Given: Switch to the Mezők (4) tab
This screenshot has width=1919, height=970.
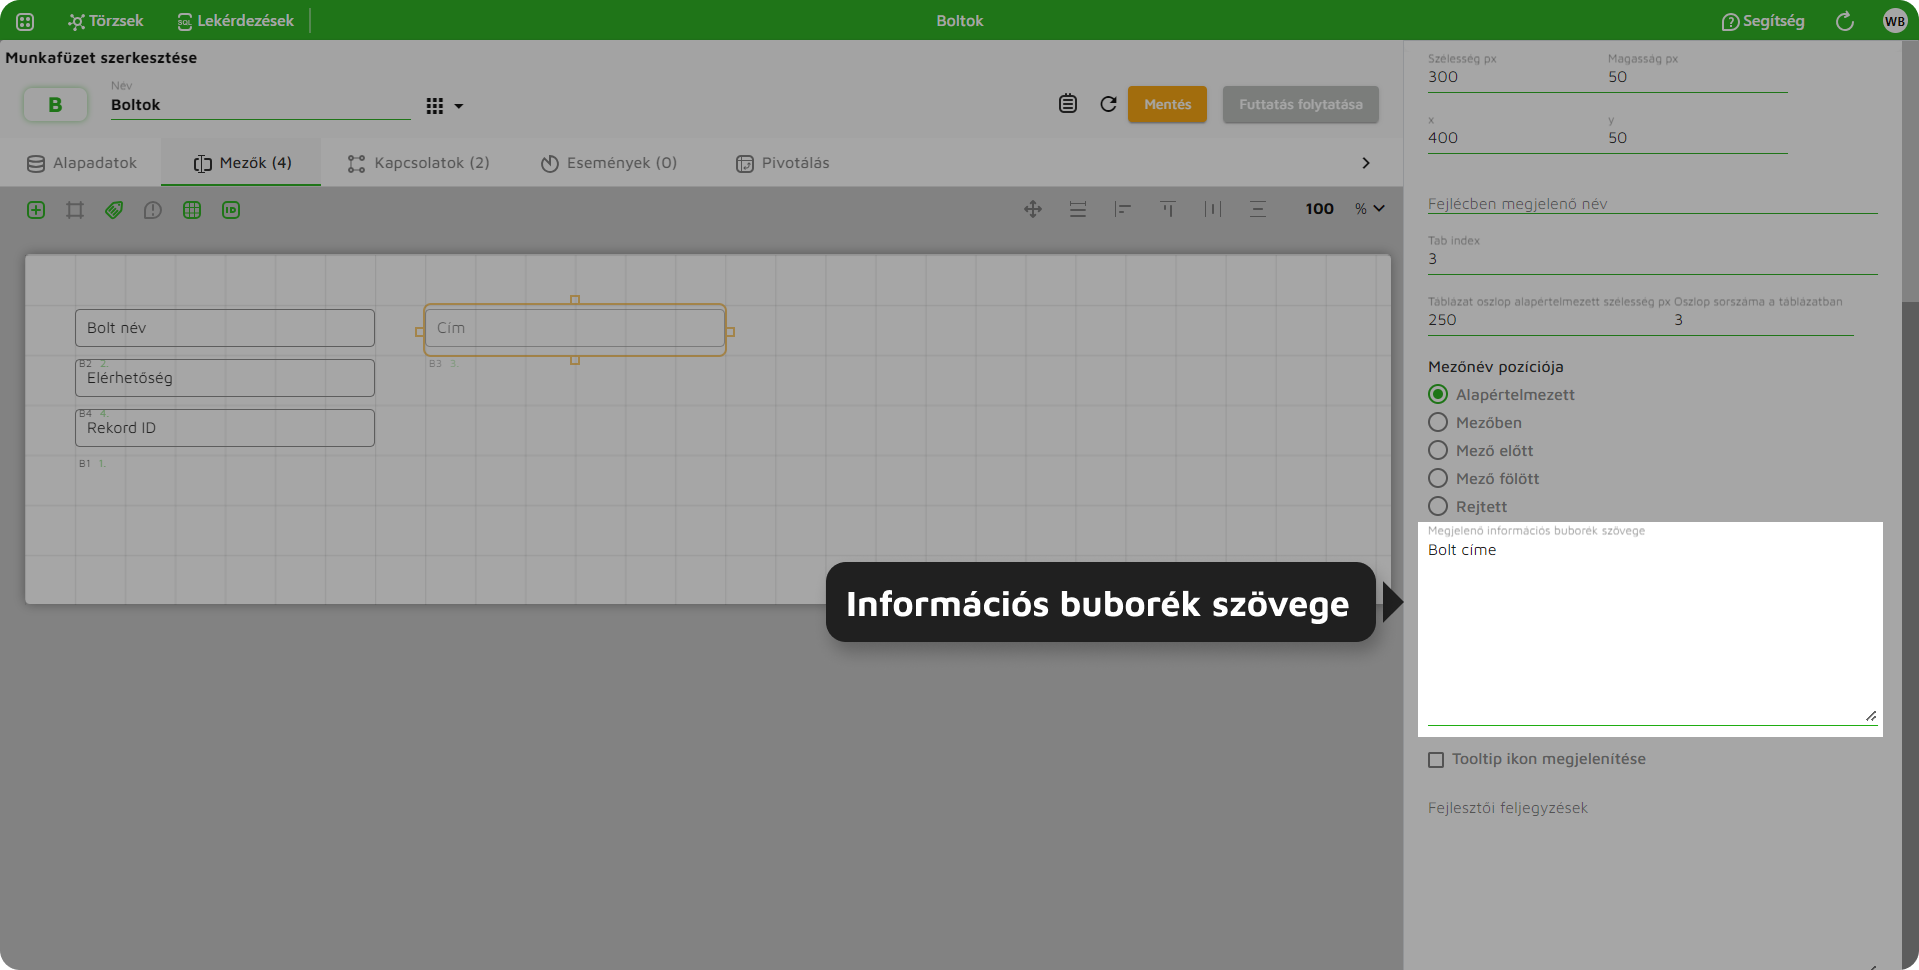Looking at the screenshot, I should point(242,163).
